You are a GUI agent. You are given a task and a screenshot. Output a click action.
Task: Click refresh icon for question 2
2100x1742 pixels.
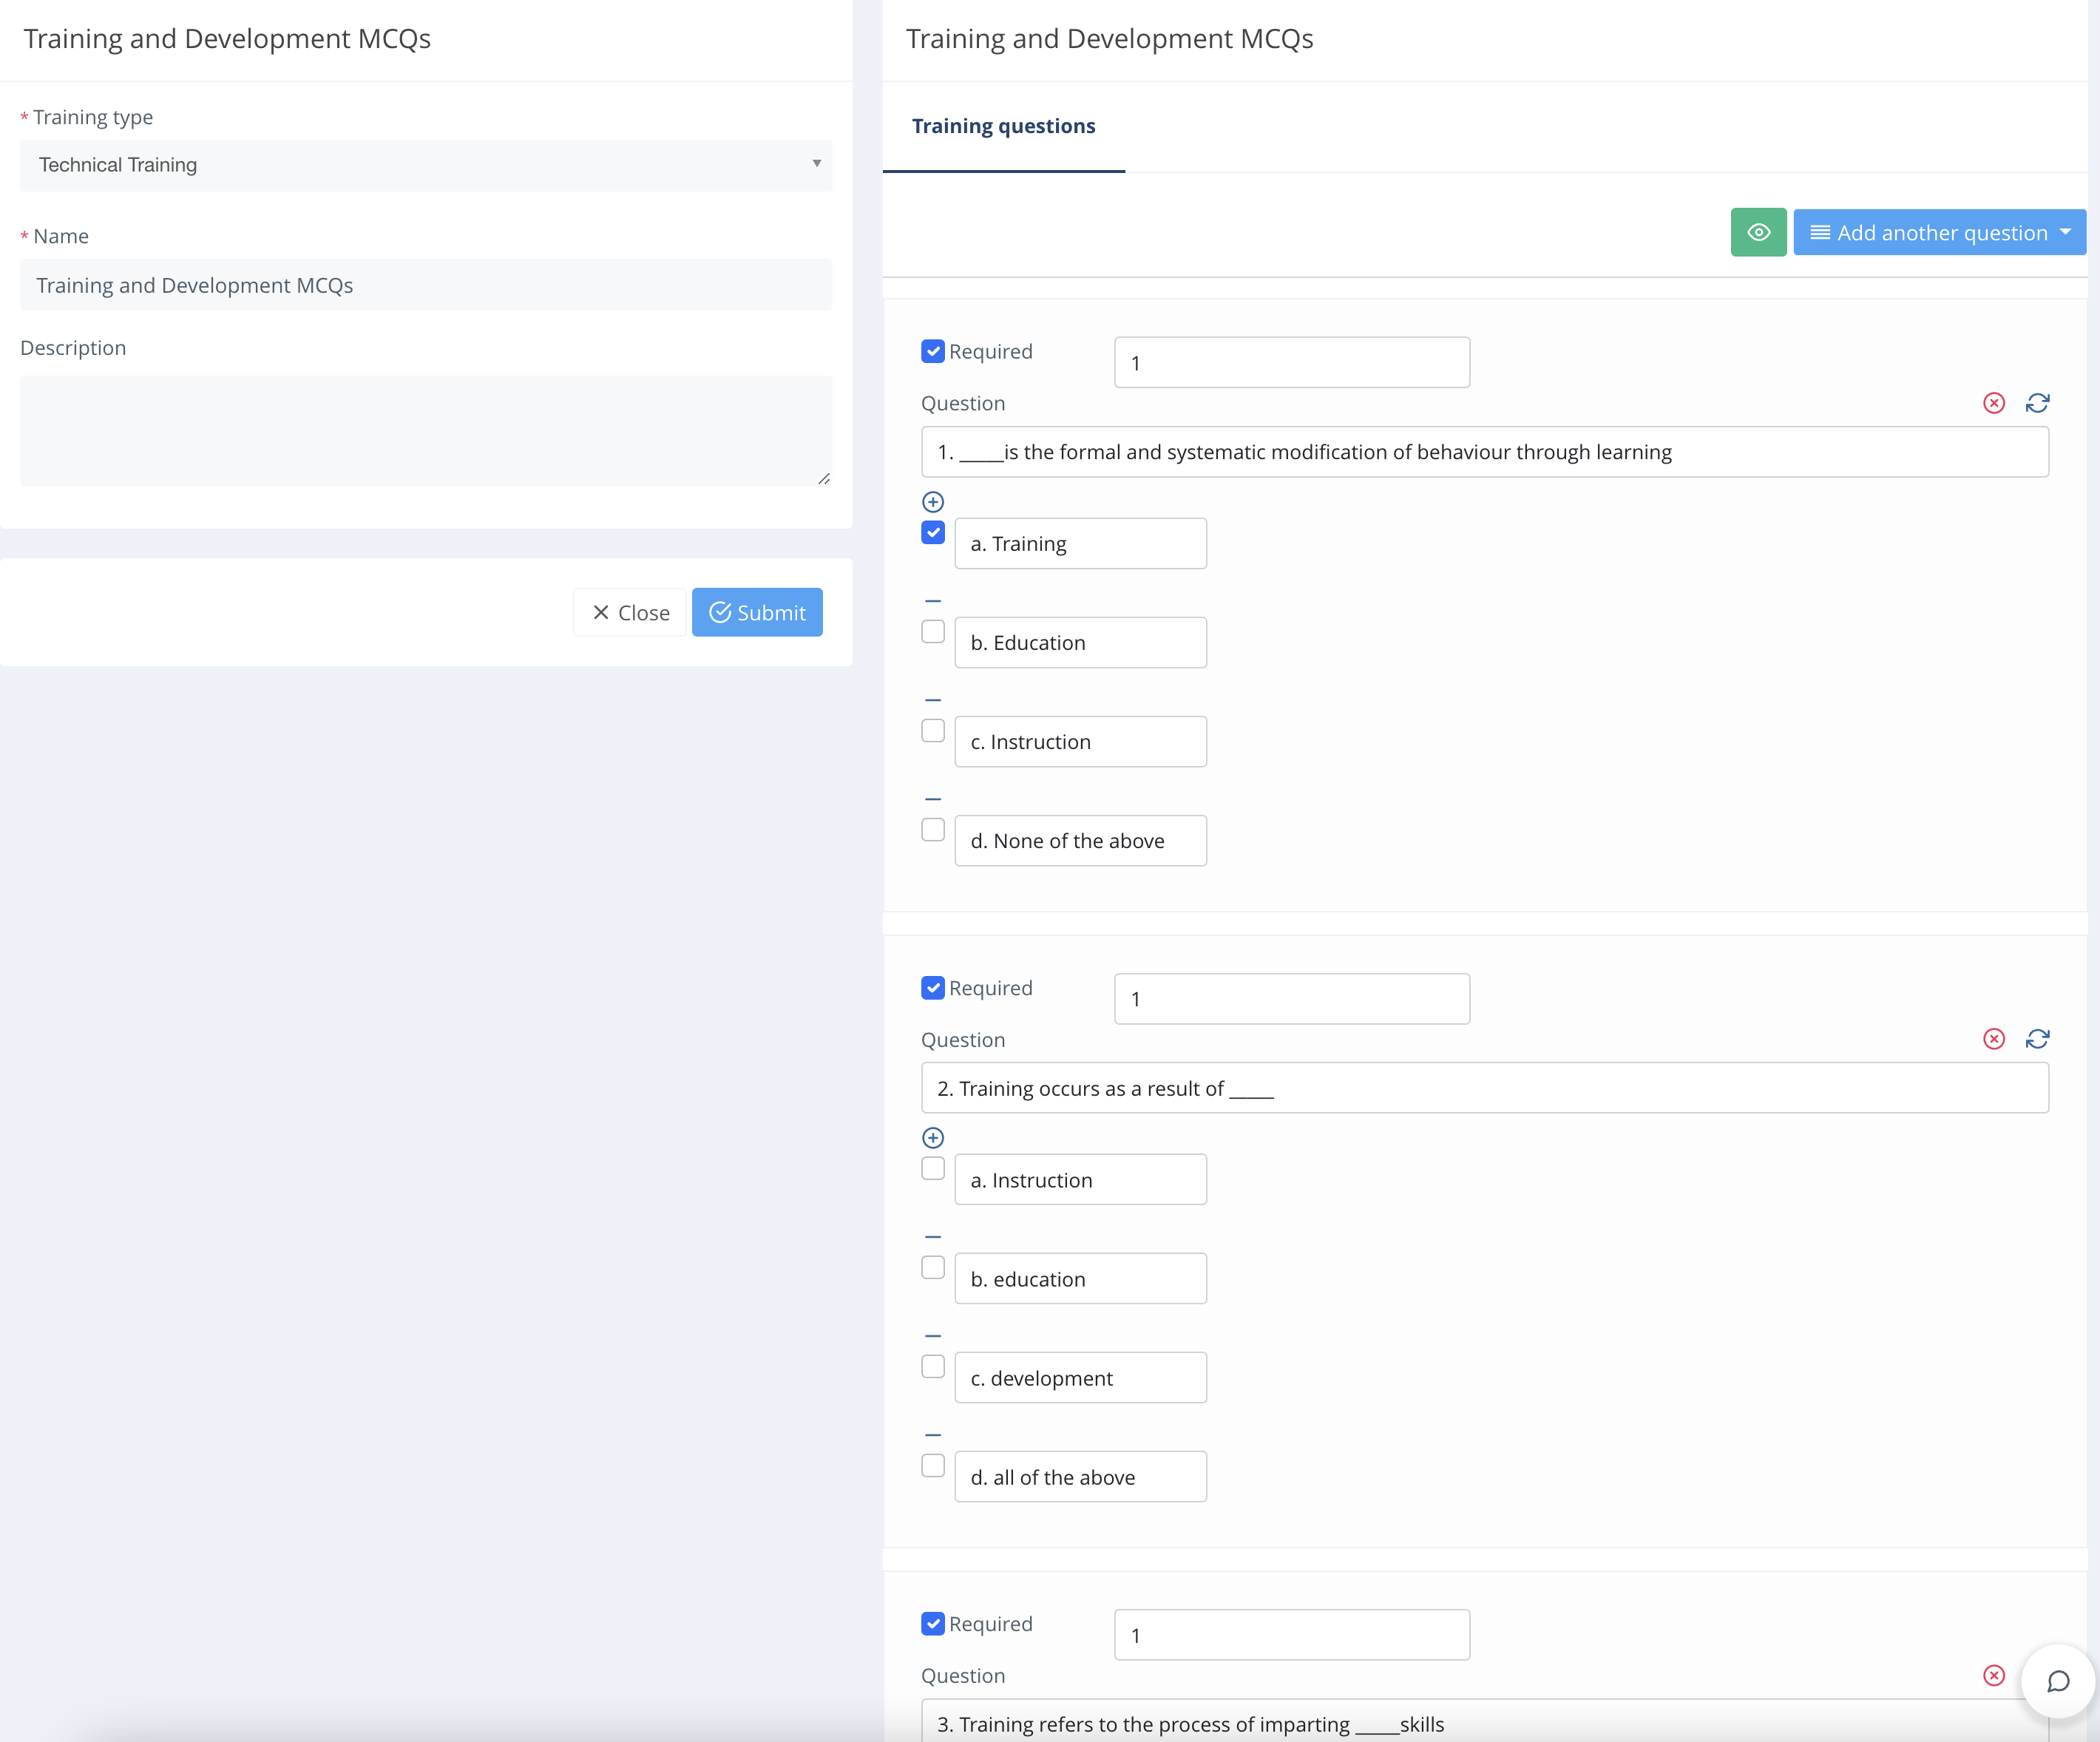(2037, 1039)
